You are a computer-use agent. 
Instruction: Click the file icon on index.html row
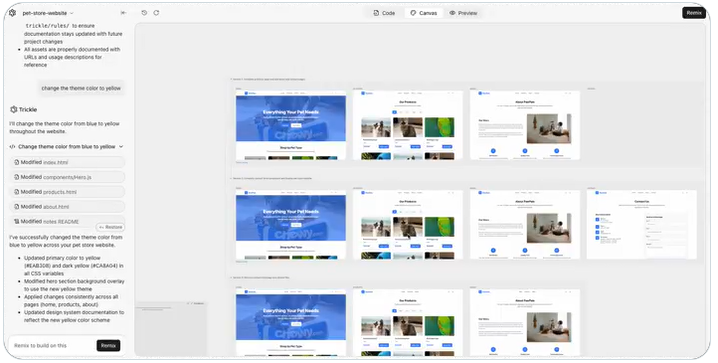coord(16,162)
